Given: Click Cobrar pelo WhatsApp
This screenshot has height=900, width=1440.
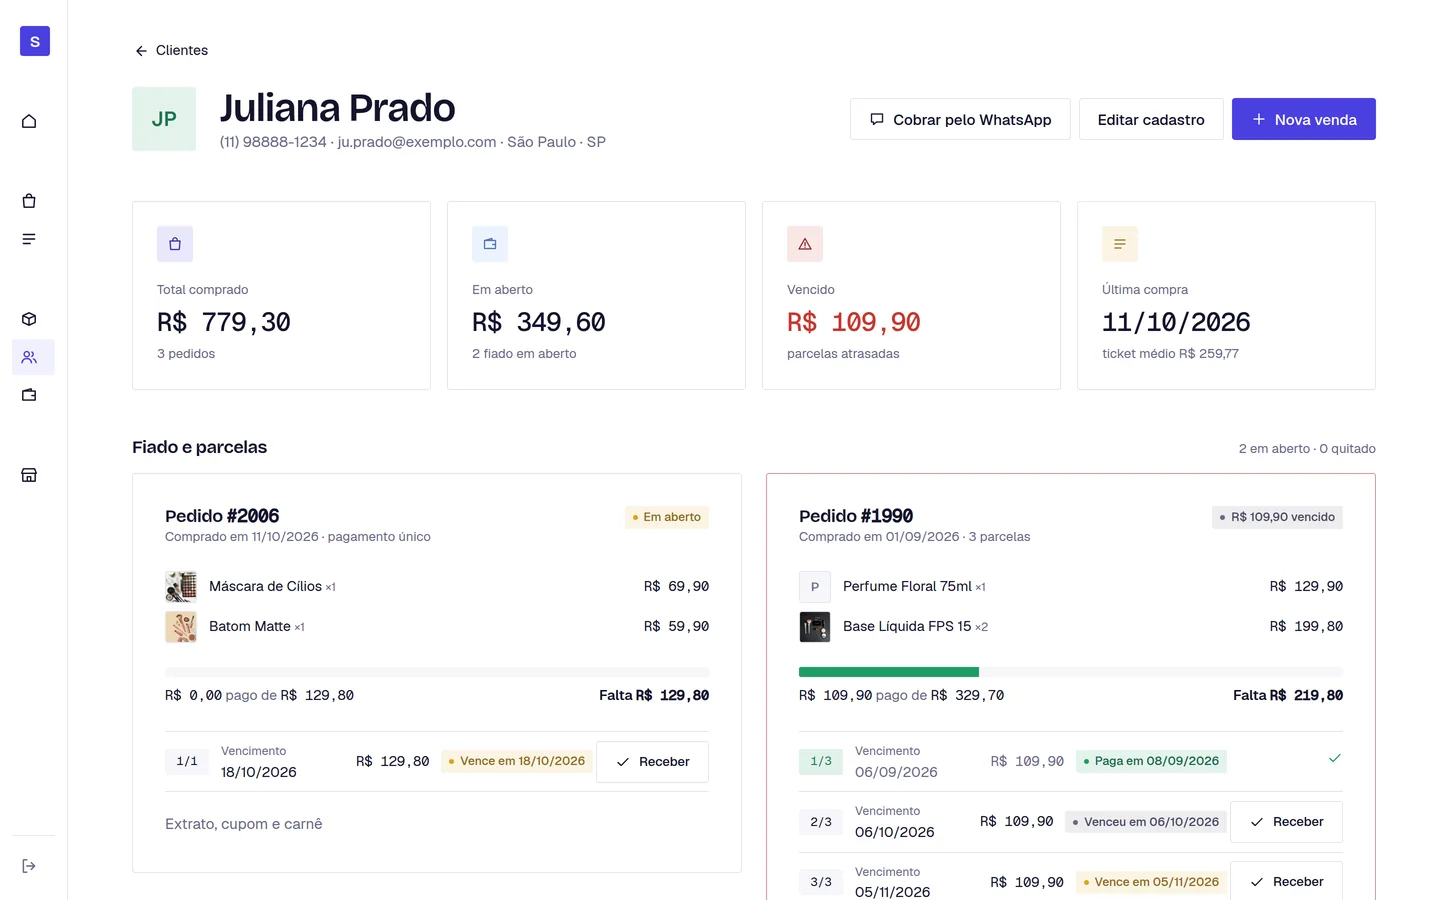Looking at the screenshot, I should point(960,119).
